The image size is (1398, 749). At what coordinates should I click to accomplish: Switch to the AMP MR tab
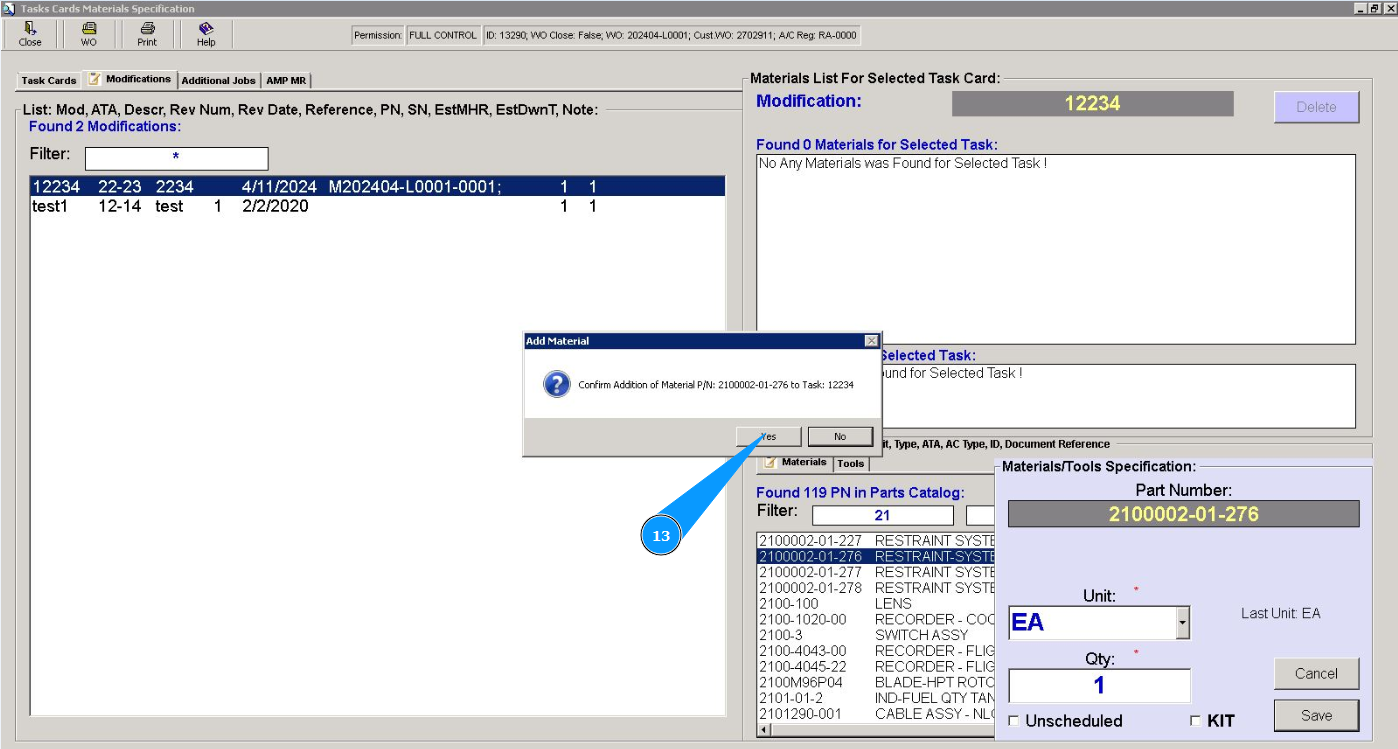(286, 81)
